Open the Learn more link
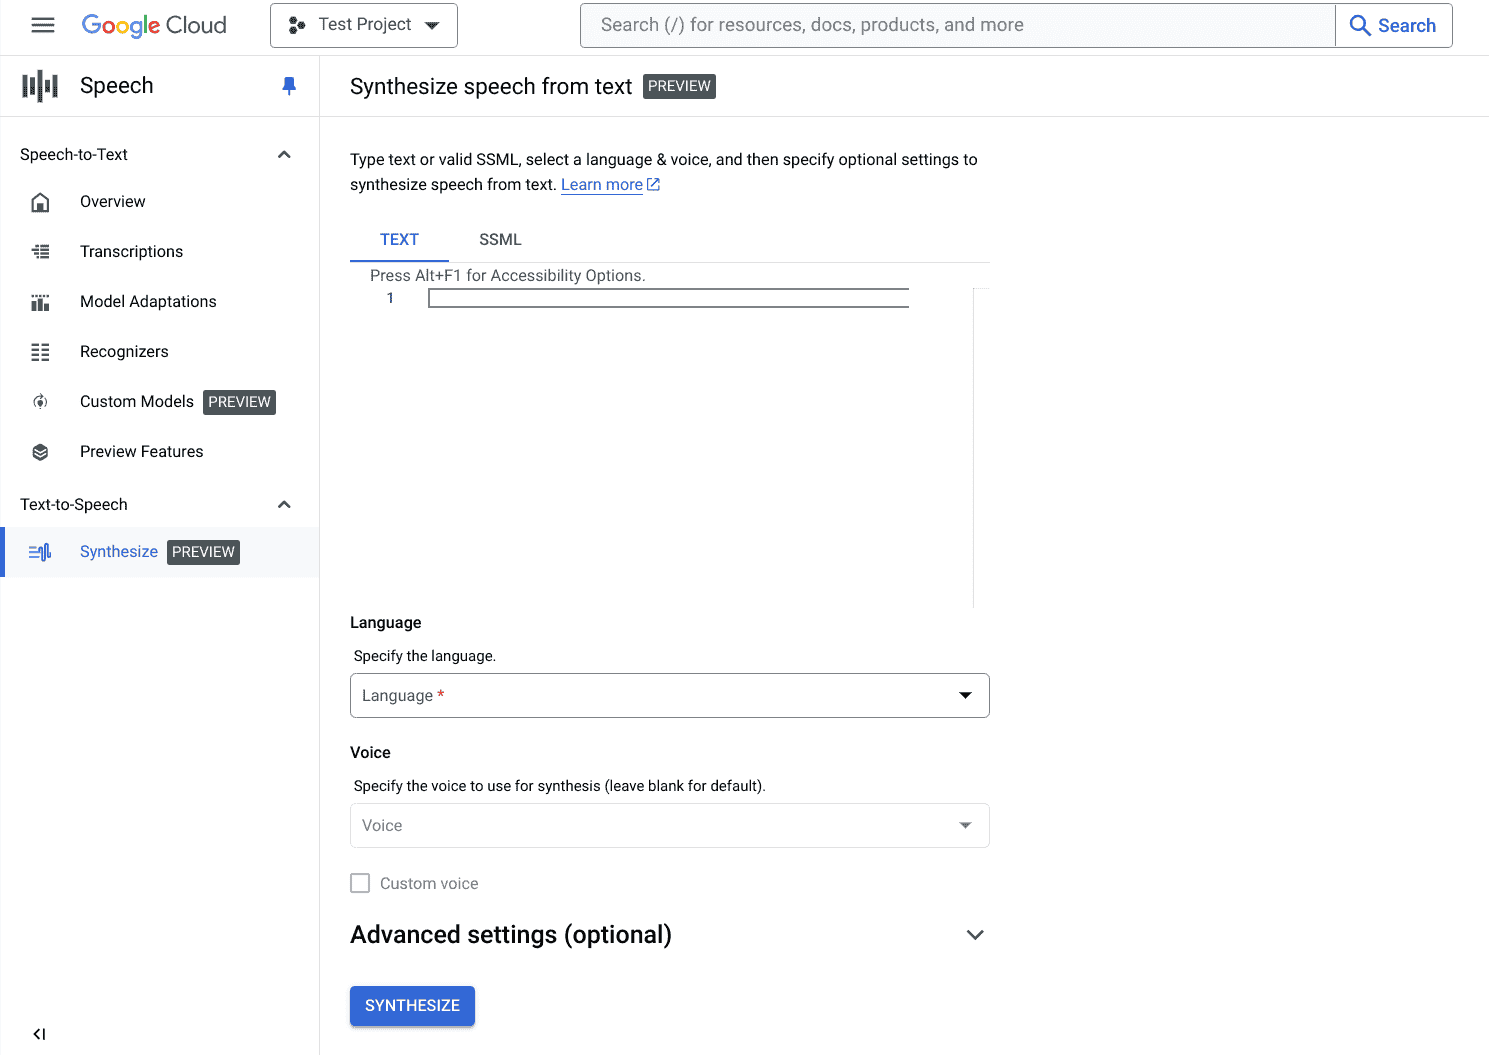The image size is (1489, 1055). tap(602, 185)
